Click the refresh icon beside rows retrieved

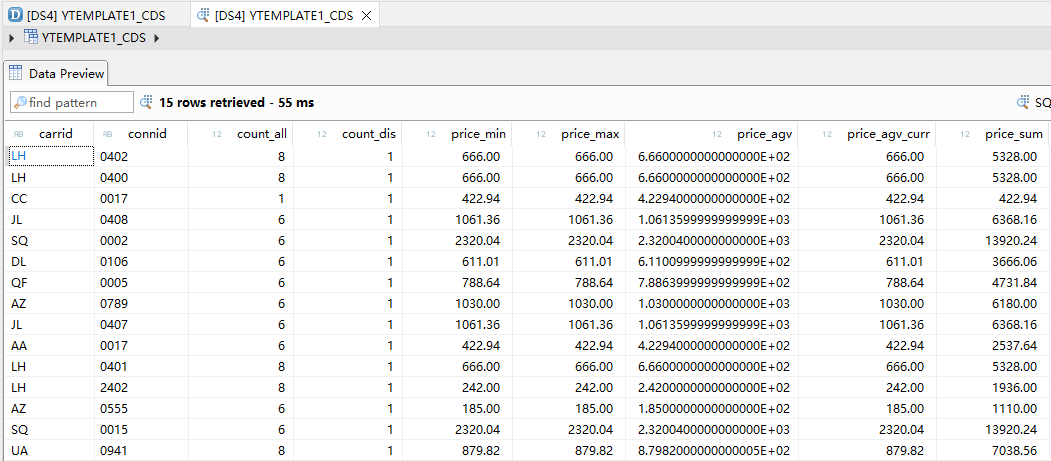146,102
